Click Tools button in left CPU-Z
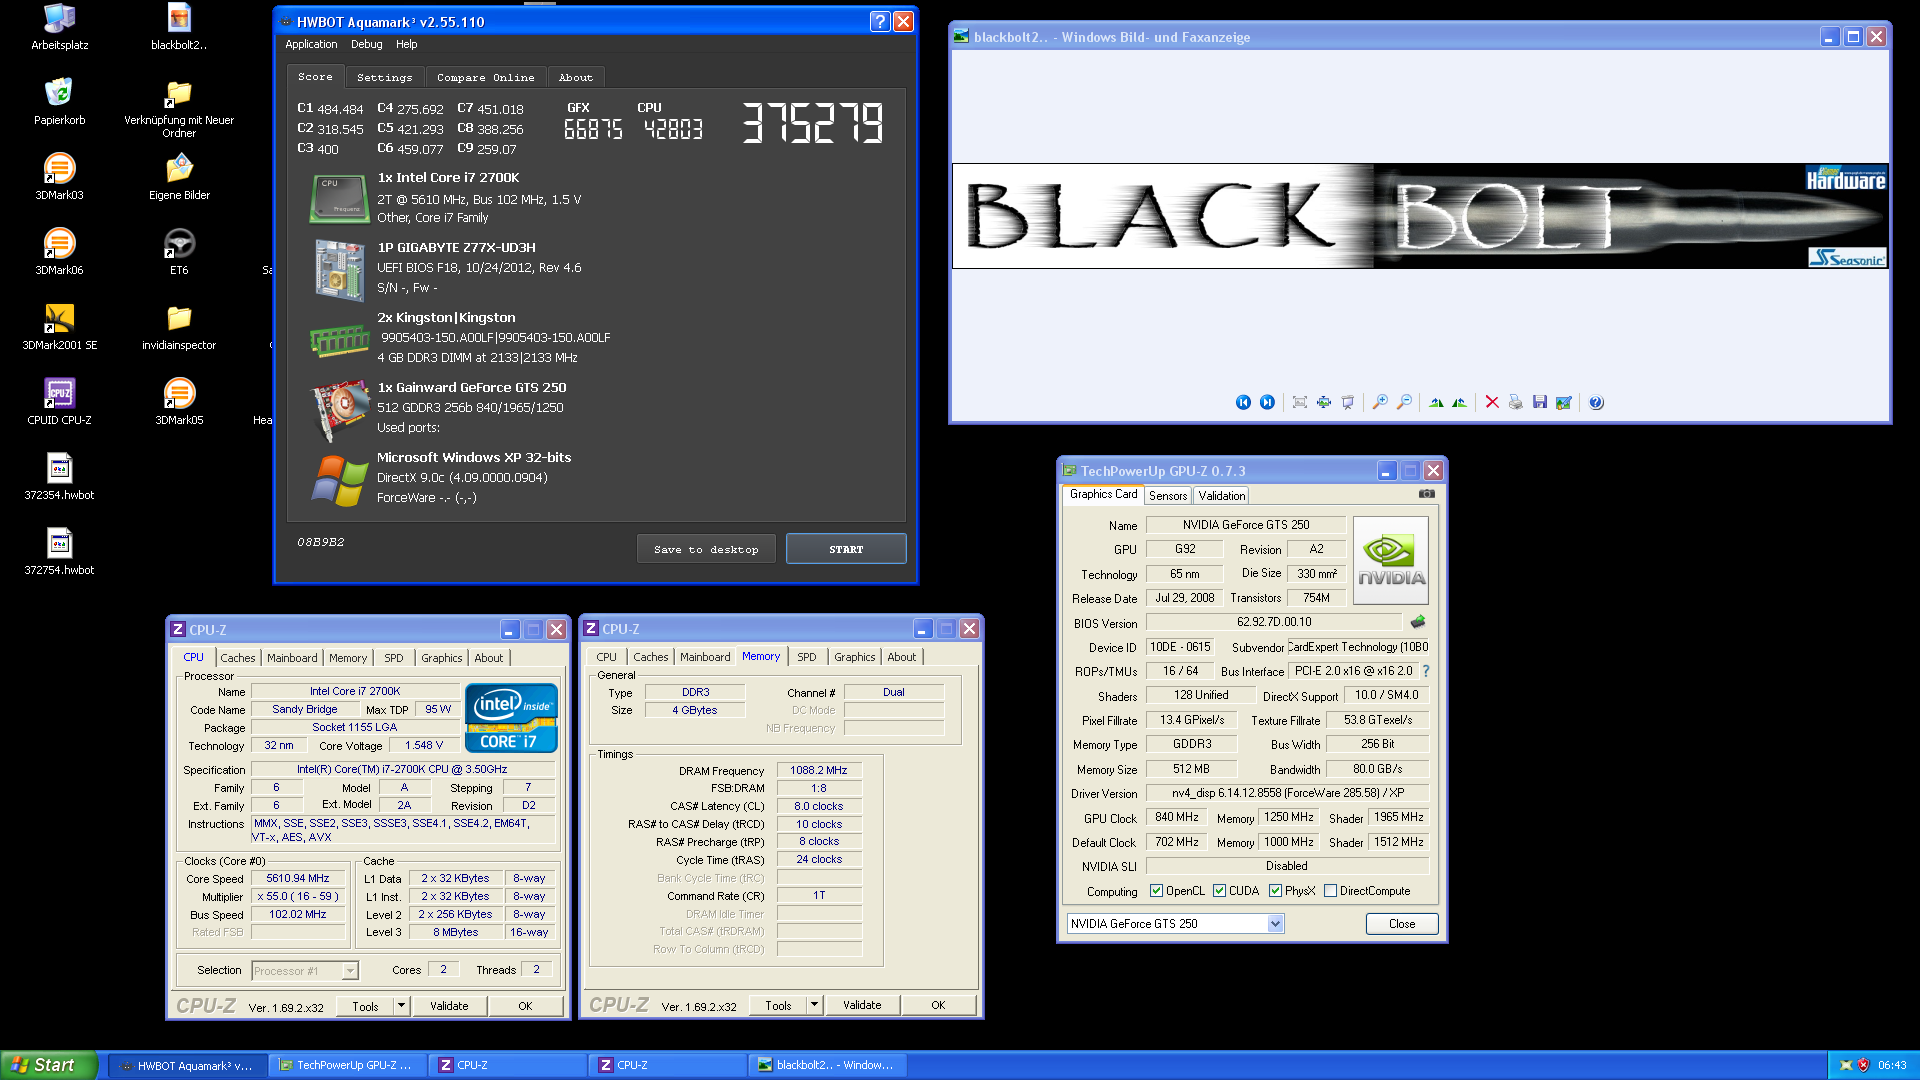The height and width of the screenshot is (1080, 1920). pos(365,1006)
